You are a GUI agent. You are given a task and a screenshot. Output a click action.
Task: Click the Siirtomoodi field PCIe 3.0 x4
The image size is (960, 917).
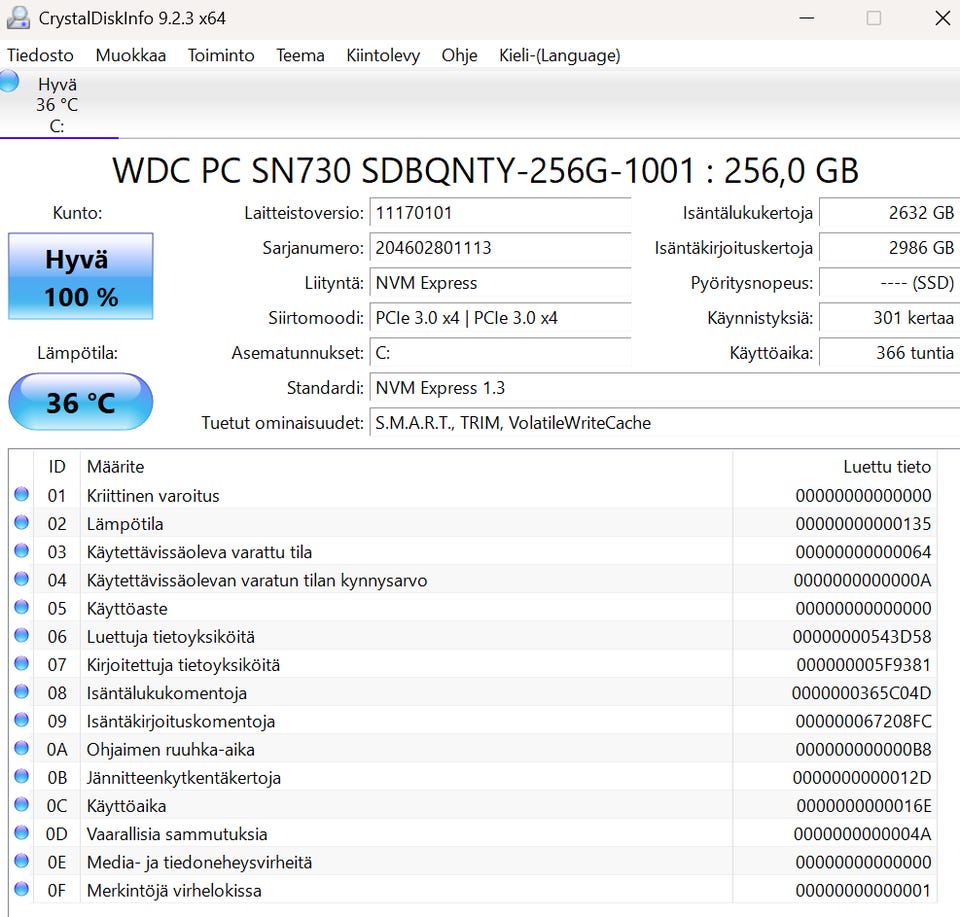(x=500, y=318)
